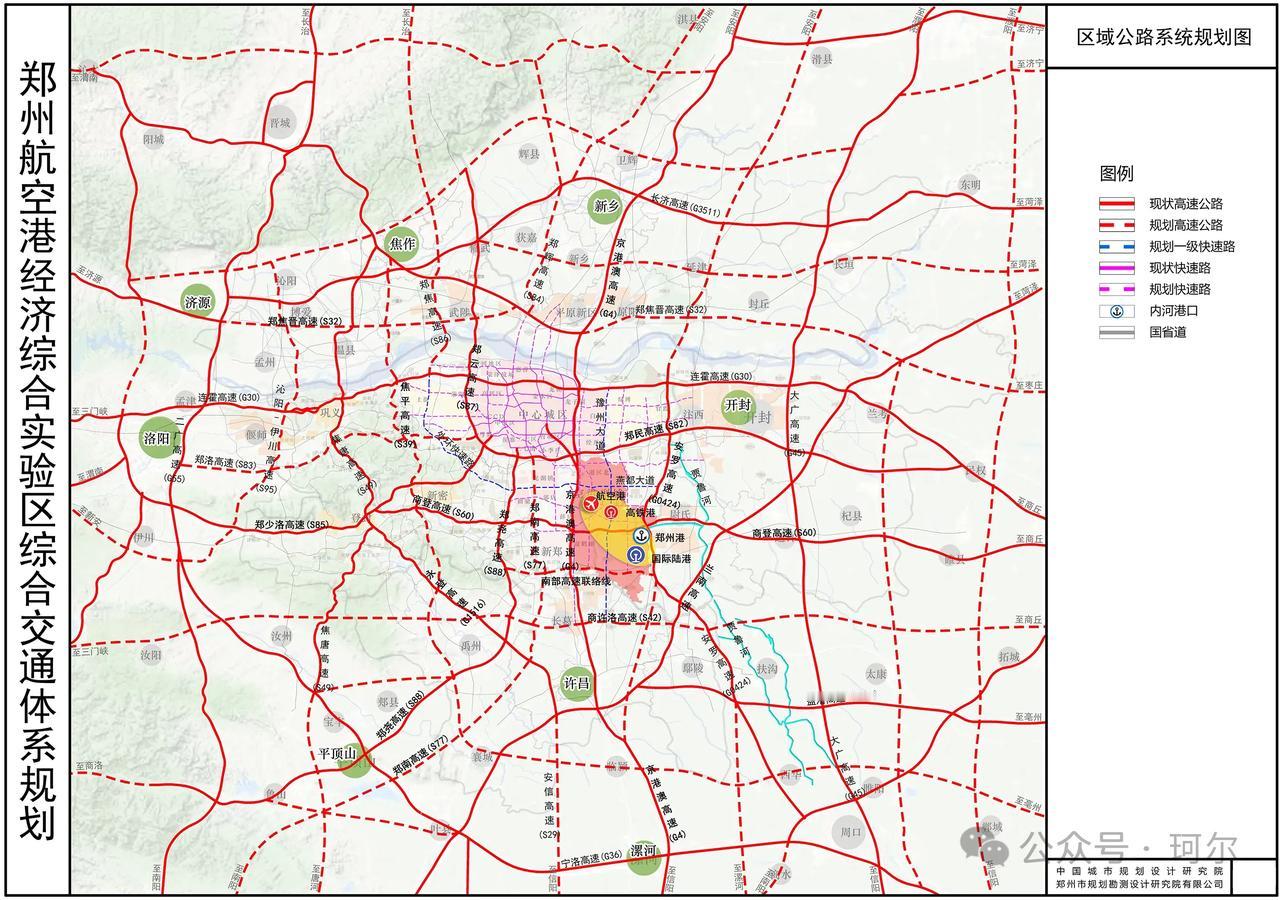Image resolution: width=1280 pixels, height=900 pixels.
Task: Click the legend label 国省道
Action: pyautogui.click(x=1167, y=332)
